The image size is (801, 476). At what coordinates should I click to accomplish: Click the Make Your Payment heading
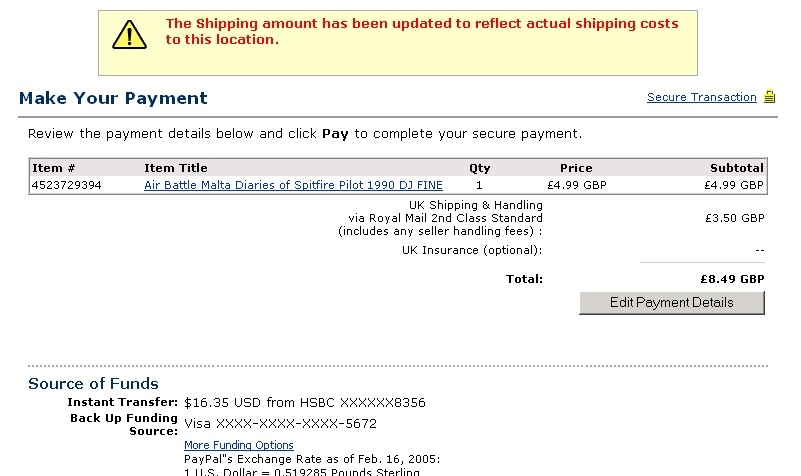[113, 98]
